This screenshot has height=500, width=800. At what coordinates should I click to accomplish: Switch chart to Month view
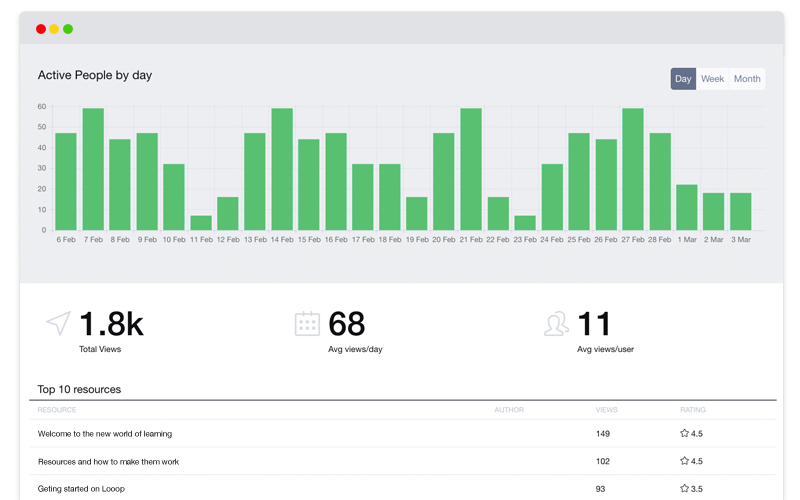click(747, 79)
